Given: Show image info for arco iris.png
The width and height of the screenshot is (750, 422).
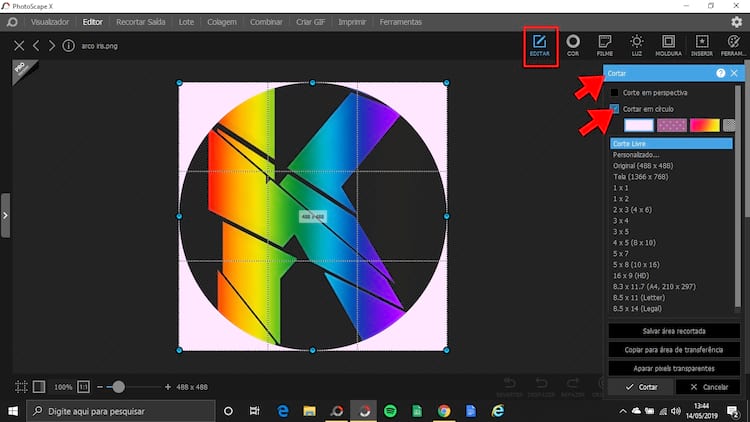Looking at the screenshot, I should click(68, 45).
